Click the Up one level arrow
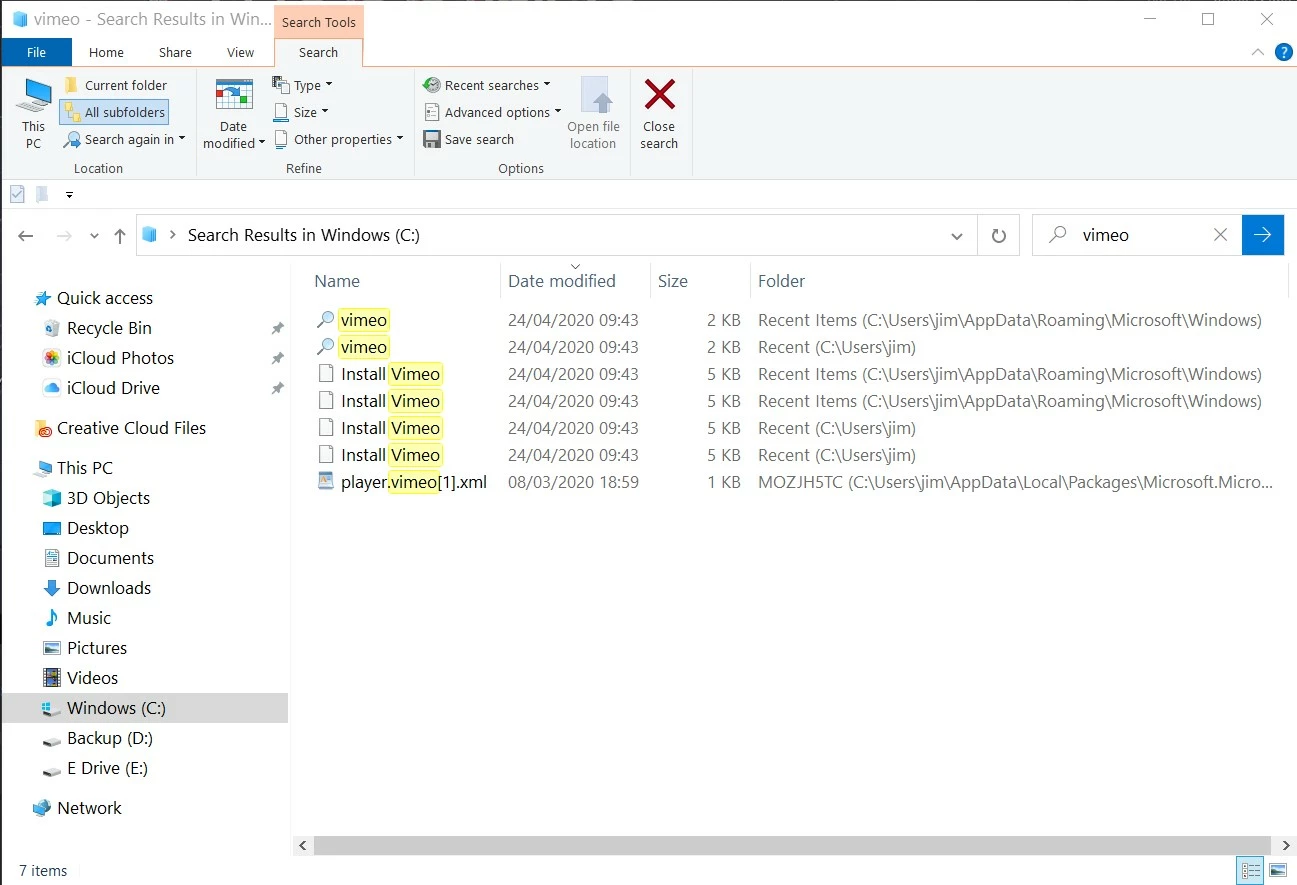Viewport: 1297px width, 885px height. click(x=120, y=236)
